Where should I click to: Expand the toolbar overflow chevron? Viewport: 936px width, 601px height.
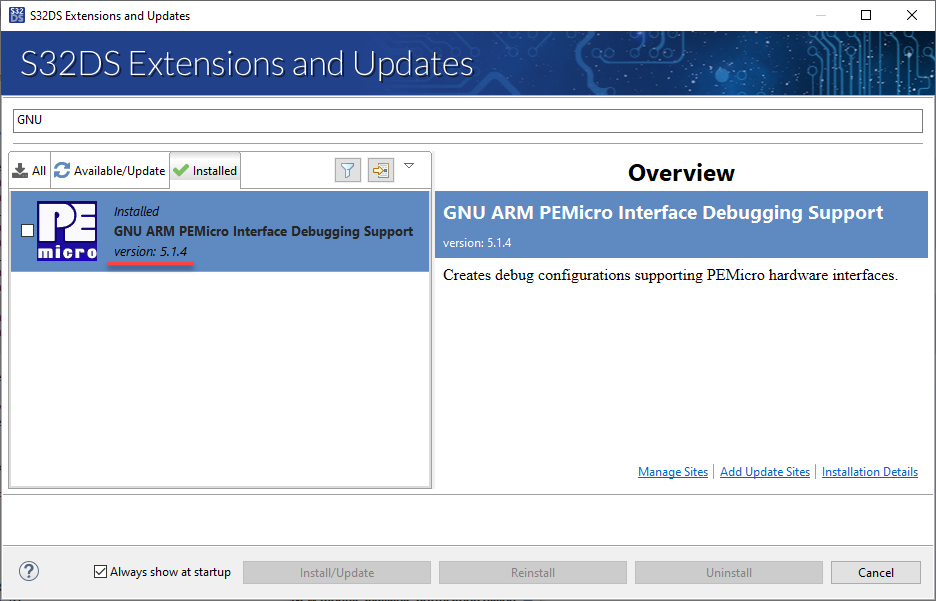[410, 167]
